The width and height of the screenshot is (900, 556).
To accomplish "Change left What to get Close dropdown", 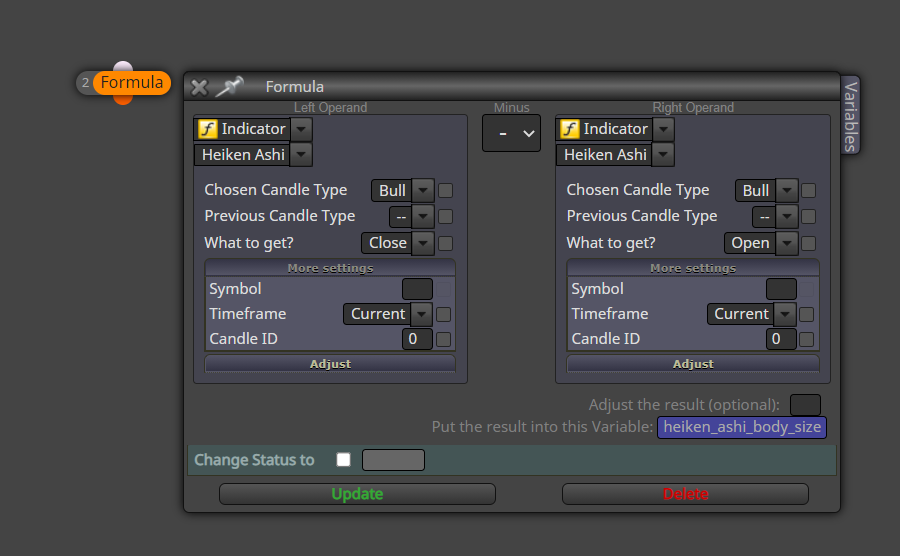I will pyautogui.click(x=423, y=243).
